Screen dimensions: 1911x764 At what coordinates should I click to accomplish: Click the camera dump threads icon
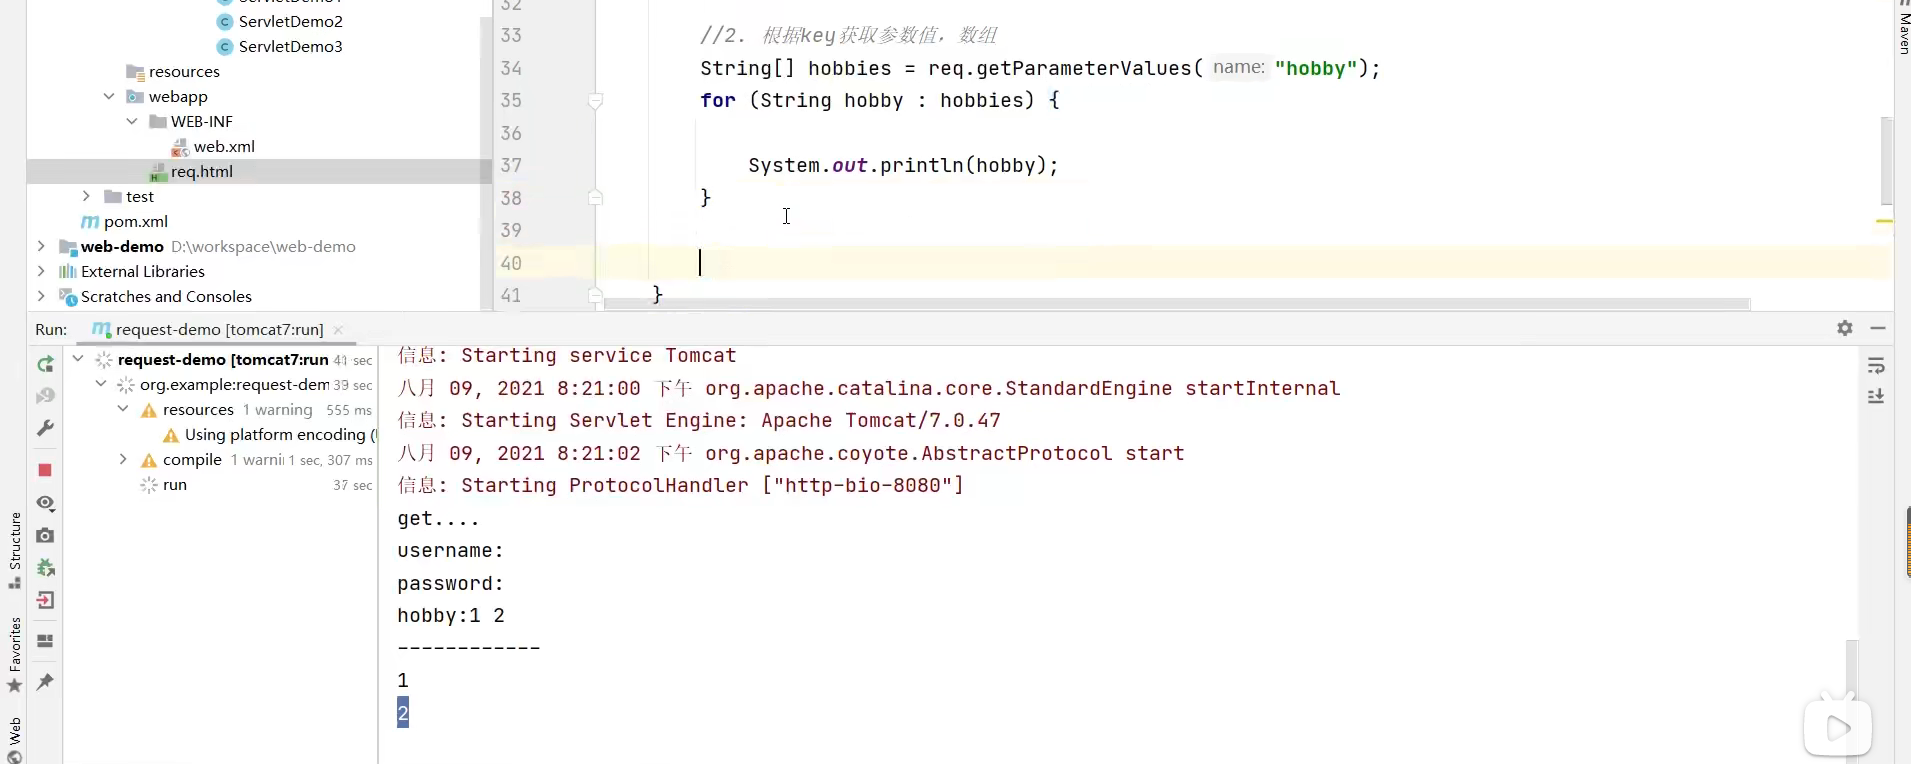45,536
